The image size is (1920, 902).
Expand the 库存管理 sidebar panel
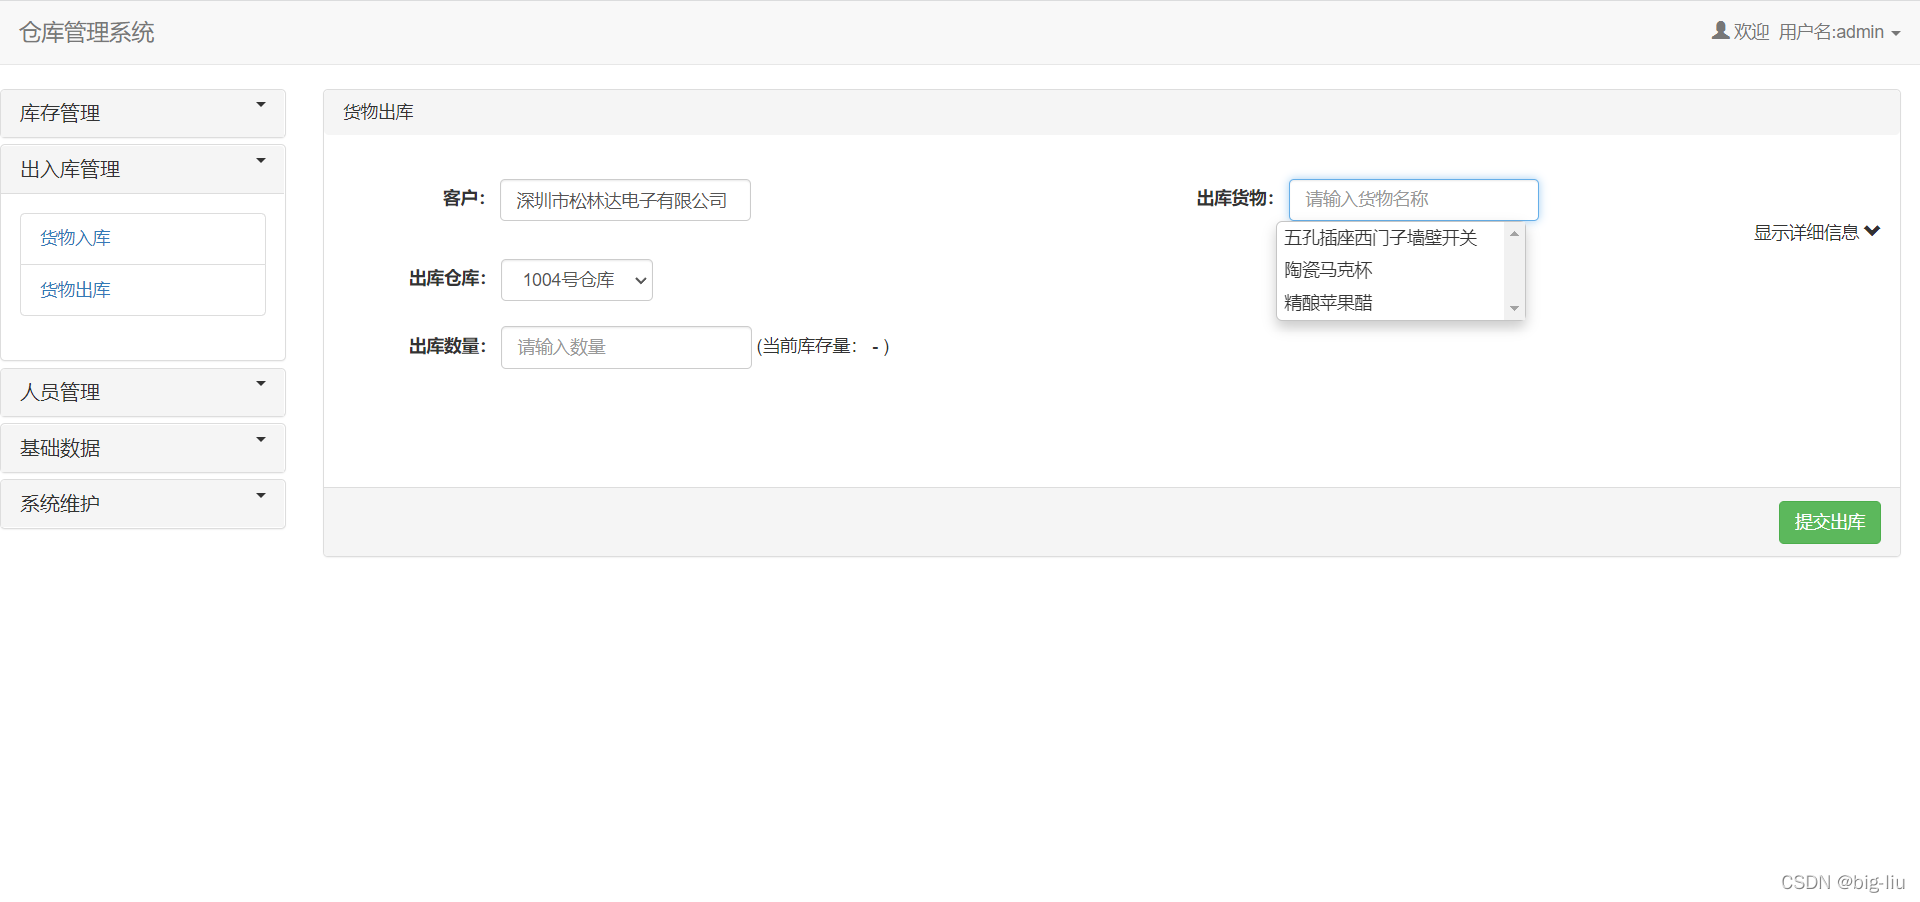click(143, 113)
